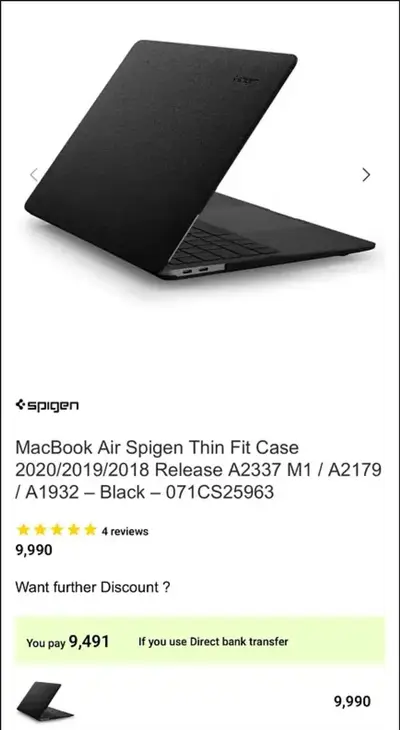400x730 pixels.
Task: Go to previous product image with left chevron
Action: [34, 175]
